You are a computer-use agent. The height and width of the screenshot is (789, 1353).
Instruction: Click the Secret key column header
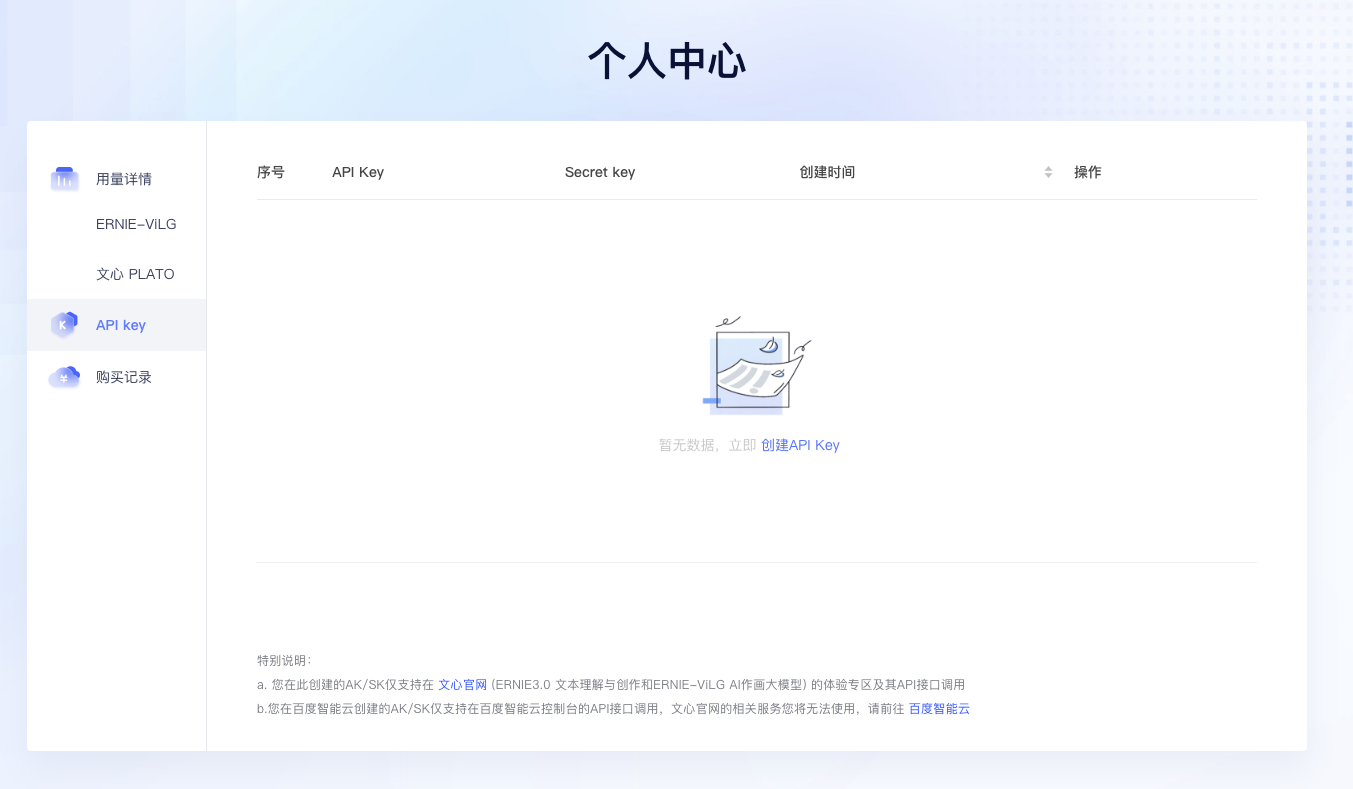point(600,172)
